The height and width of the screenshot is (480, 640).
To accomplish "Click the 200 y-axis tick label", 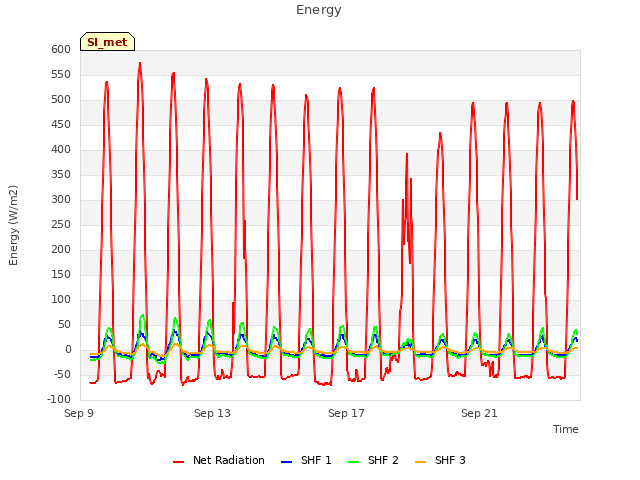I will 61,249.
